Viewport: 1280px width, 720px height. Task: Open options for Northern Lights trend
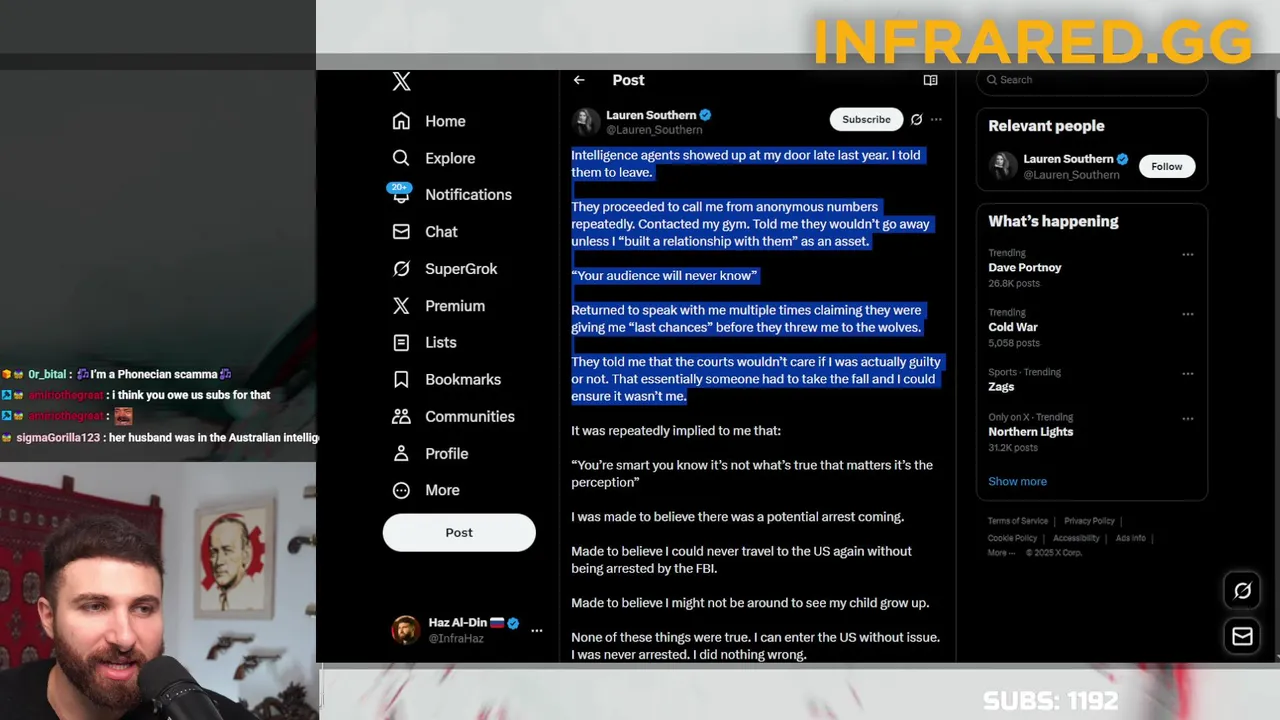click(x=1187, y=418)
